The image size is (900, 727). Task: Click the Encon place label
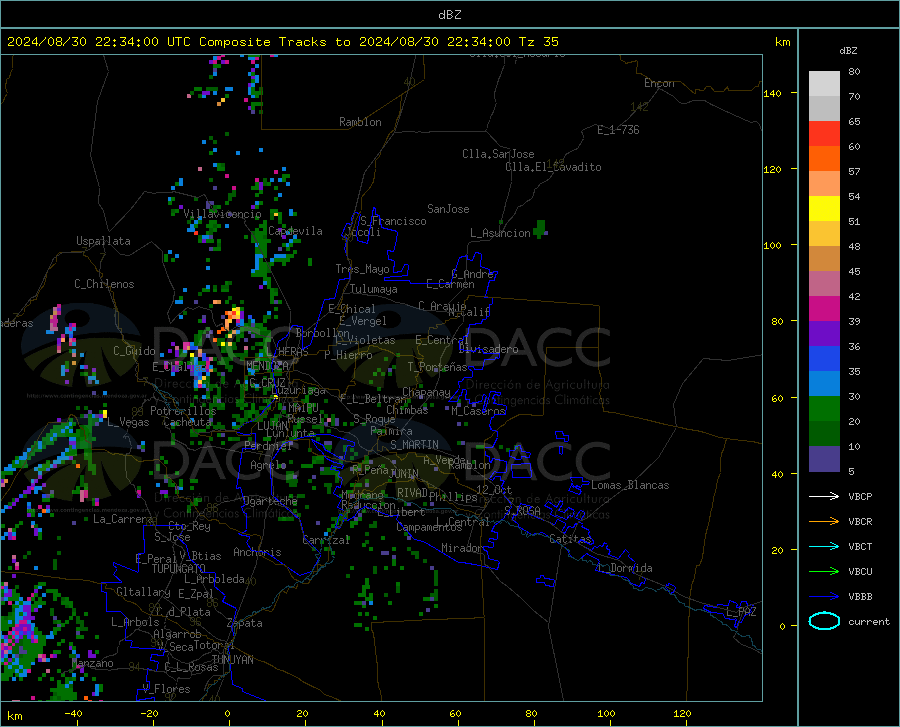[659, 83]
